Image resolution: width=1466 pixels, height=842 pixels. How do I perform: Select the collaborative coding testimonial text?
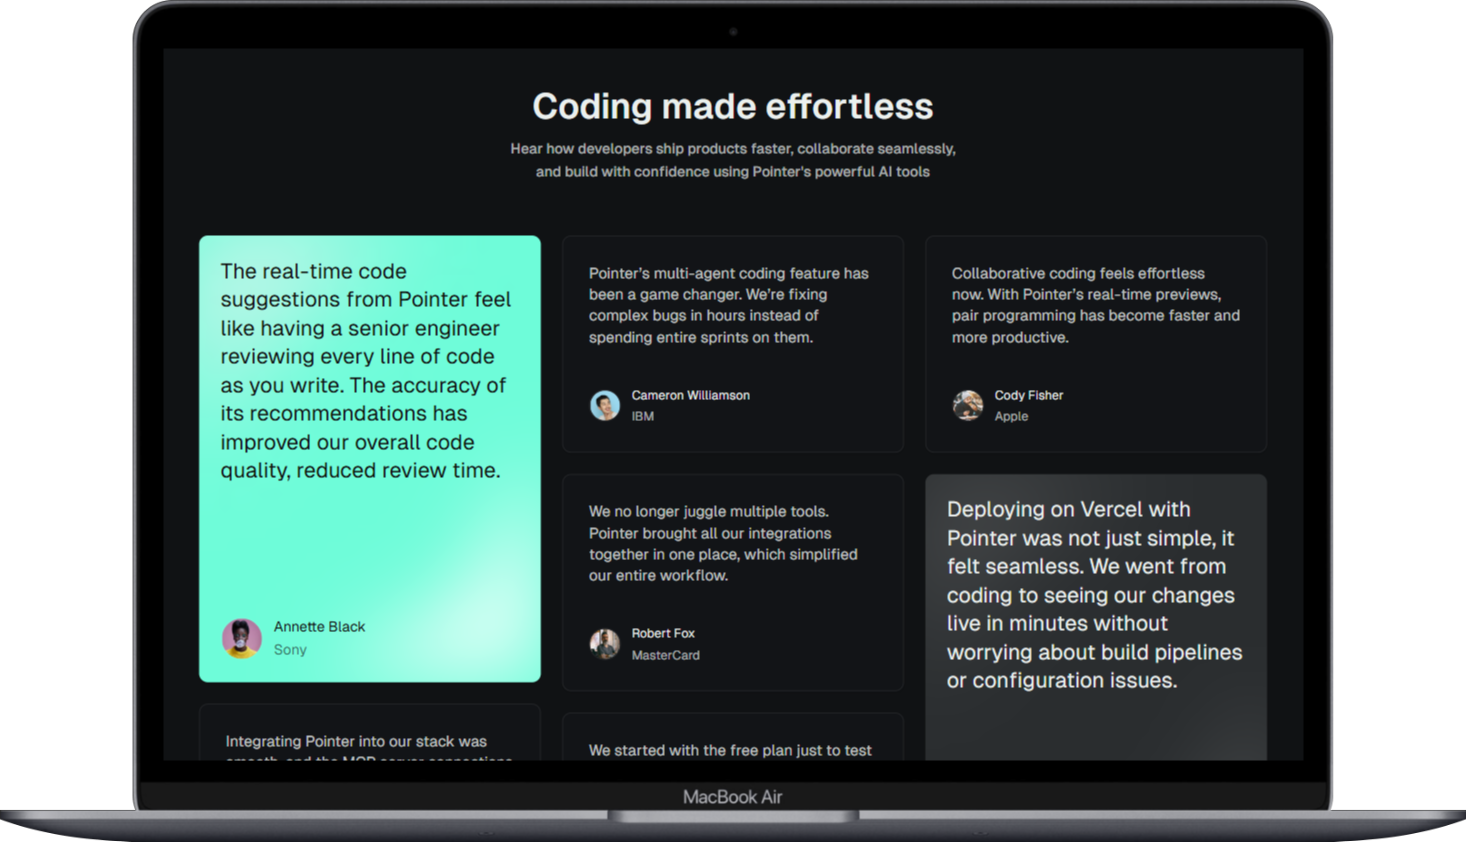pos(1095,305)
